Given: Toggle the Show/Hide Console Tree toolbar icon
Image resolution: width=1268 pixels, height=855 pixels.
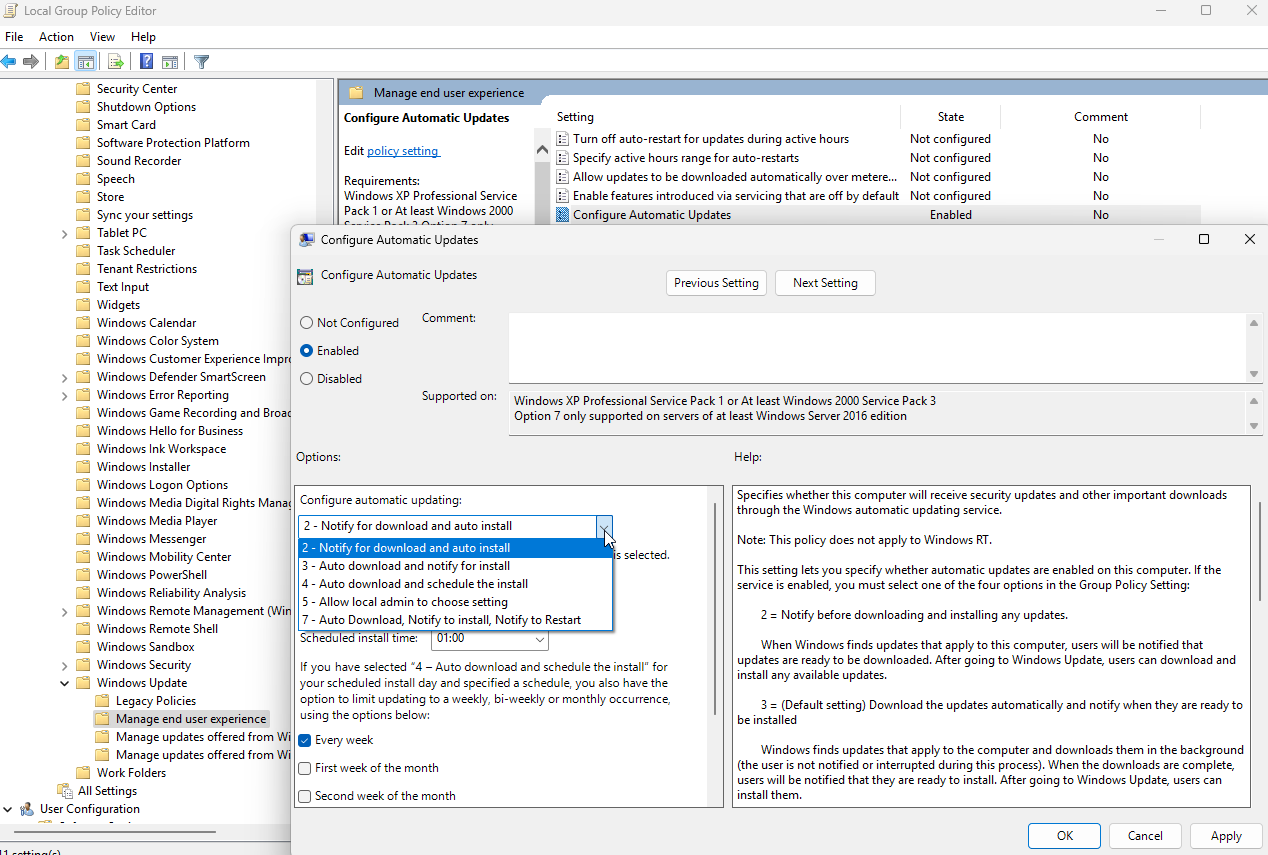Looking at the screenshot, I should coord(86,62).
